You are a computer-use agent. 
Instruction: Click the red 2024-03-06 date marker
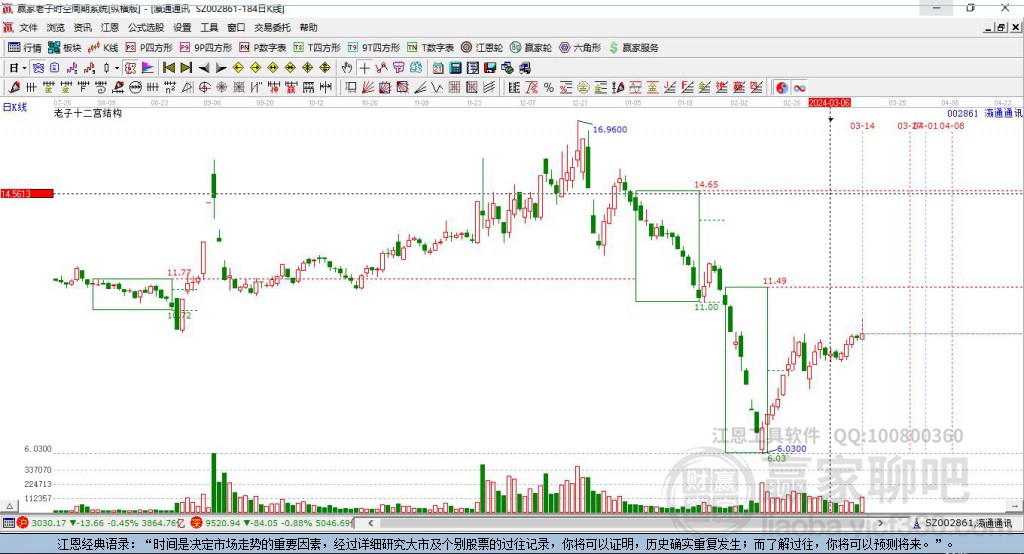(x=829, y=103)
